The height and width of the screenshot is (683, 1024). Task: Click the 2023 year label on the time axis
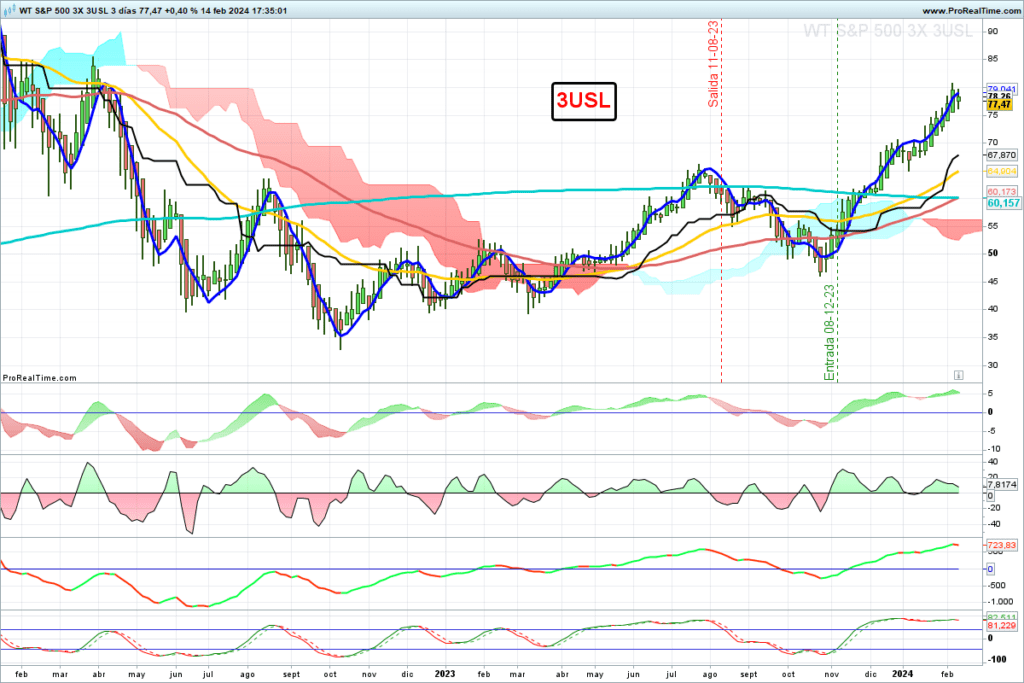445,673
